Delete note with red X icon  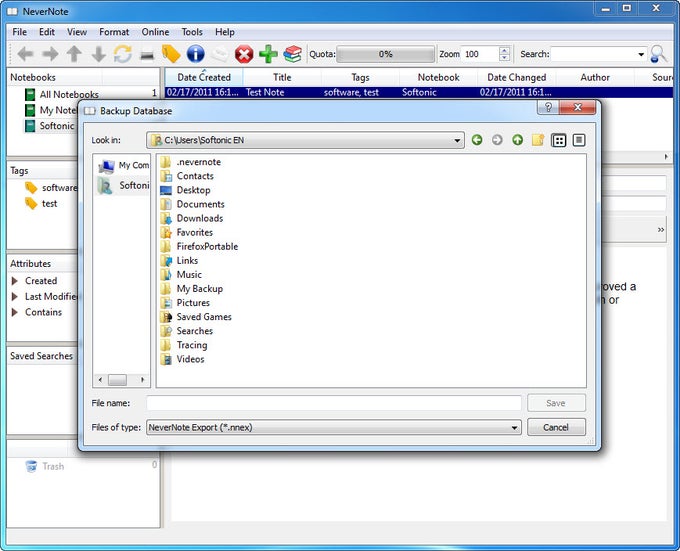pyautogui.click(x=244, y=55)
